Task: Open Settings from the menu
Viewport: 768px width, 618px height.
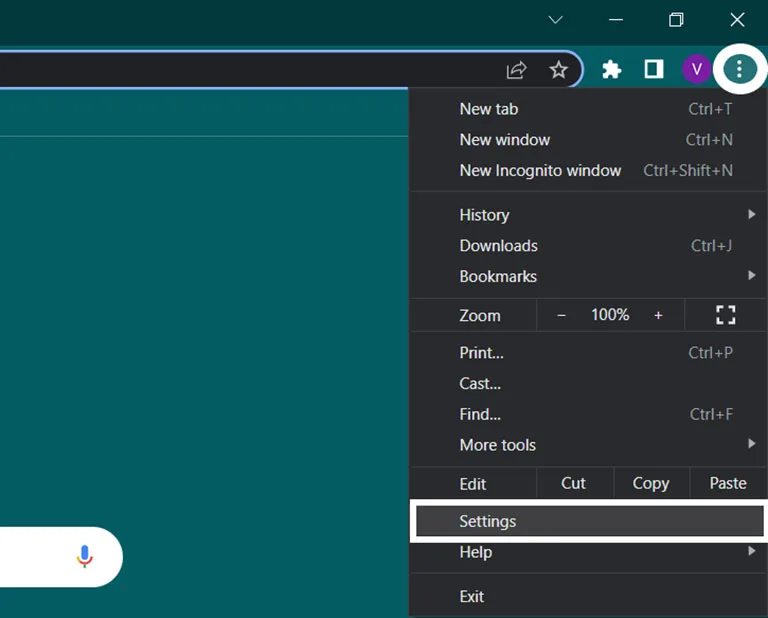Action: (x=589, y=521)
